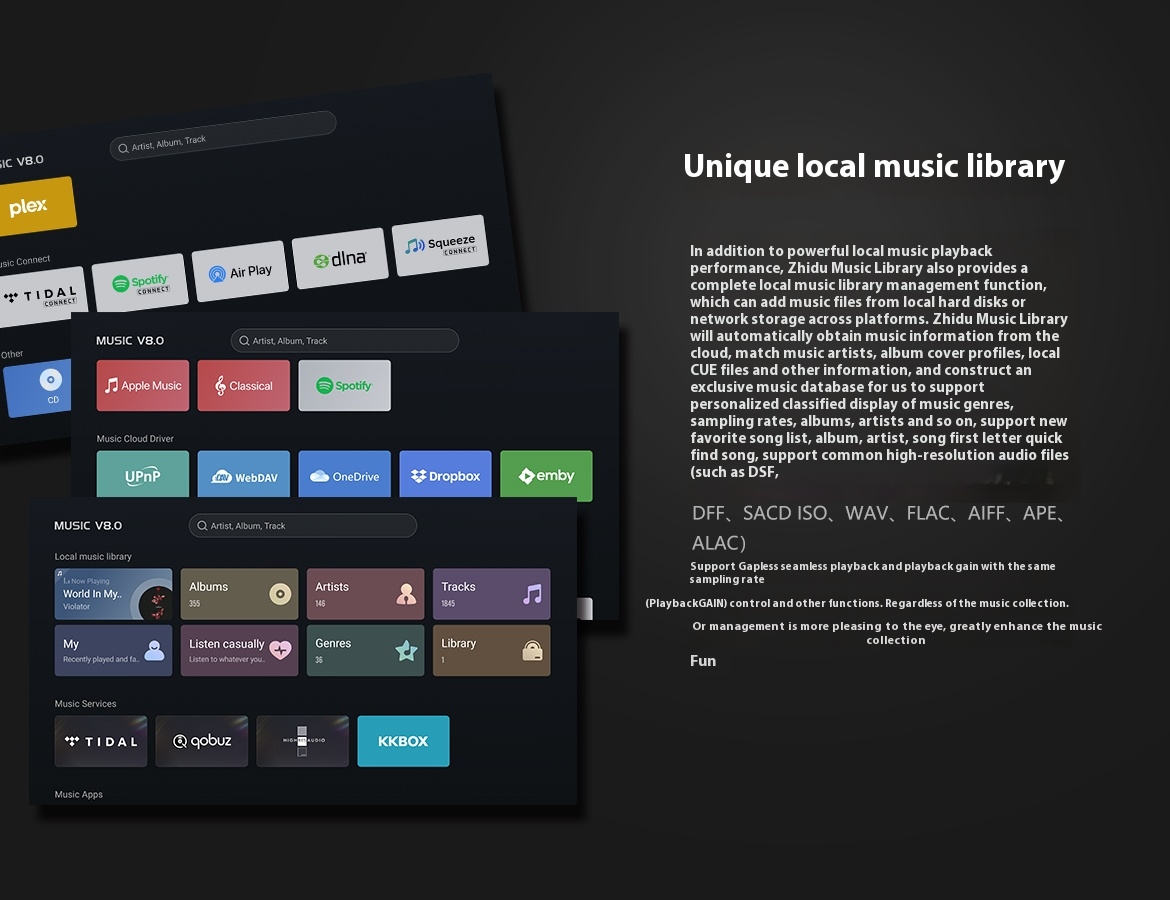Viewport: 1170px width, 900px height.
Task: Select the OneDrive cloud driver
Action: click(345, 476)
